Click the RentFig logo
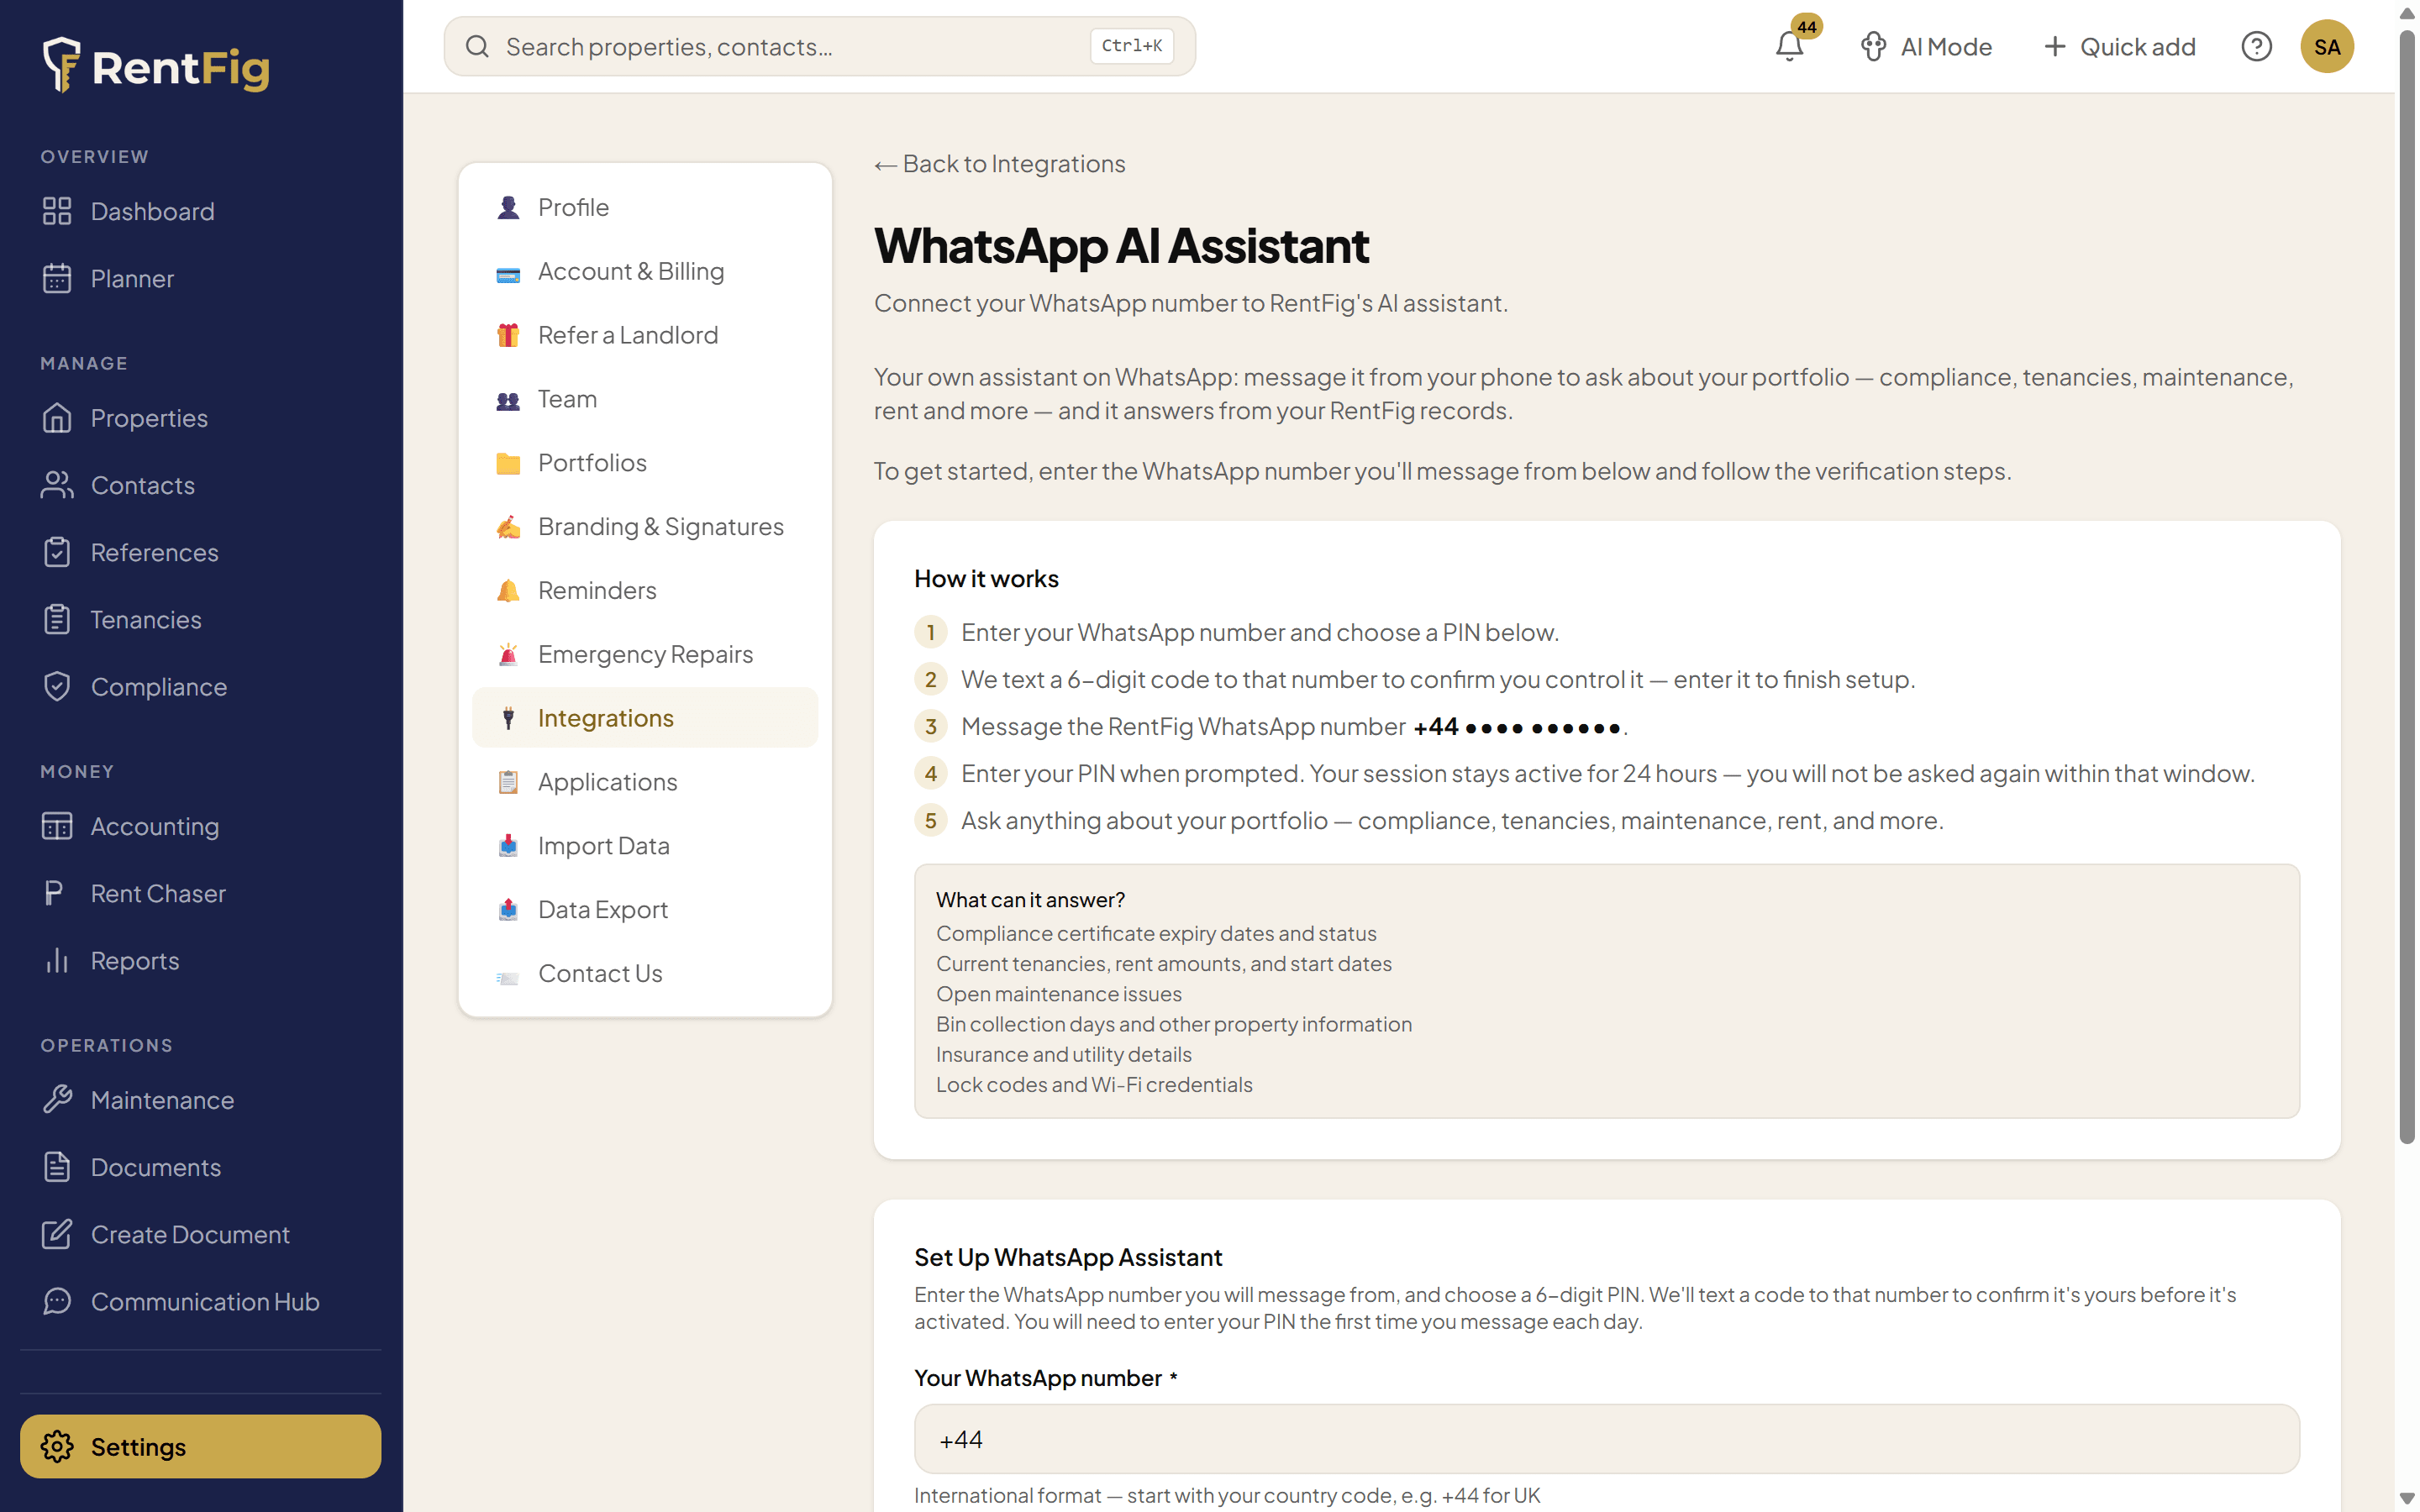 click(x=157, y=66)
